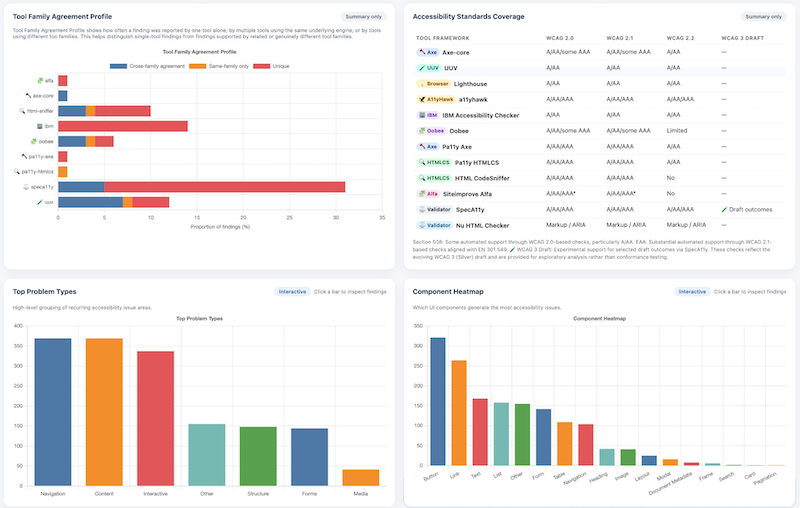
Task: Click the red Unique bar for speca11y
Action: [224, 187]
